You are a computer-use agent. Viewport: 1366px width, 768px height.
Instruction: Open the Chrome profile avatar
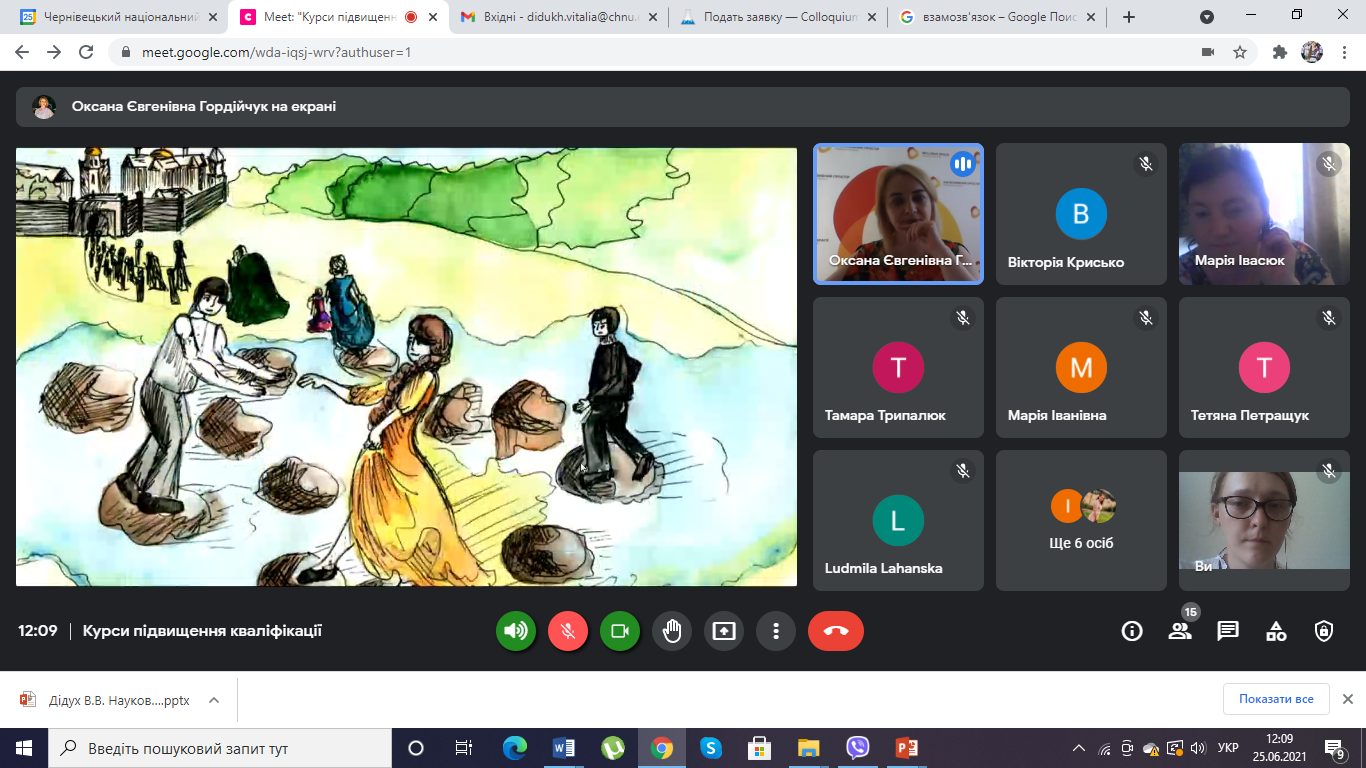pos(1312,52)
